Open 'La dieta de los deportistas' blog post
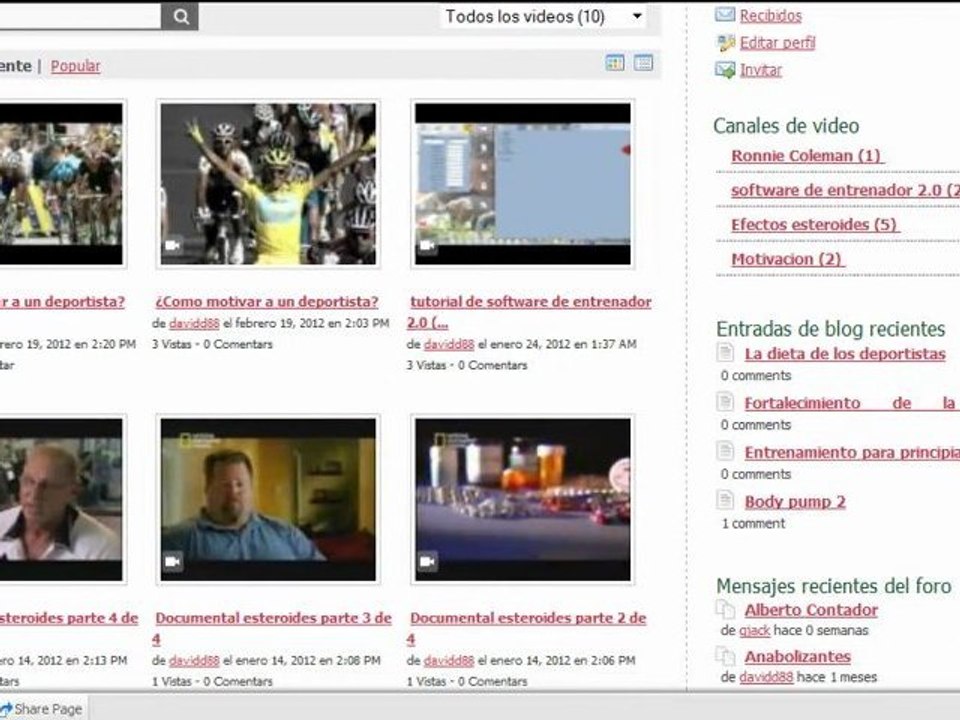 845,354
